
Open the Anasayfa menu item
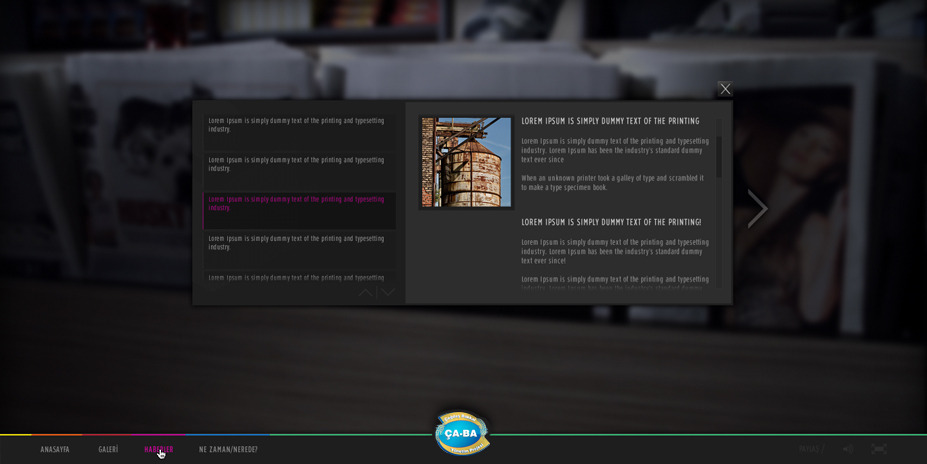[x=55, y=450]
